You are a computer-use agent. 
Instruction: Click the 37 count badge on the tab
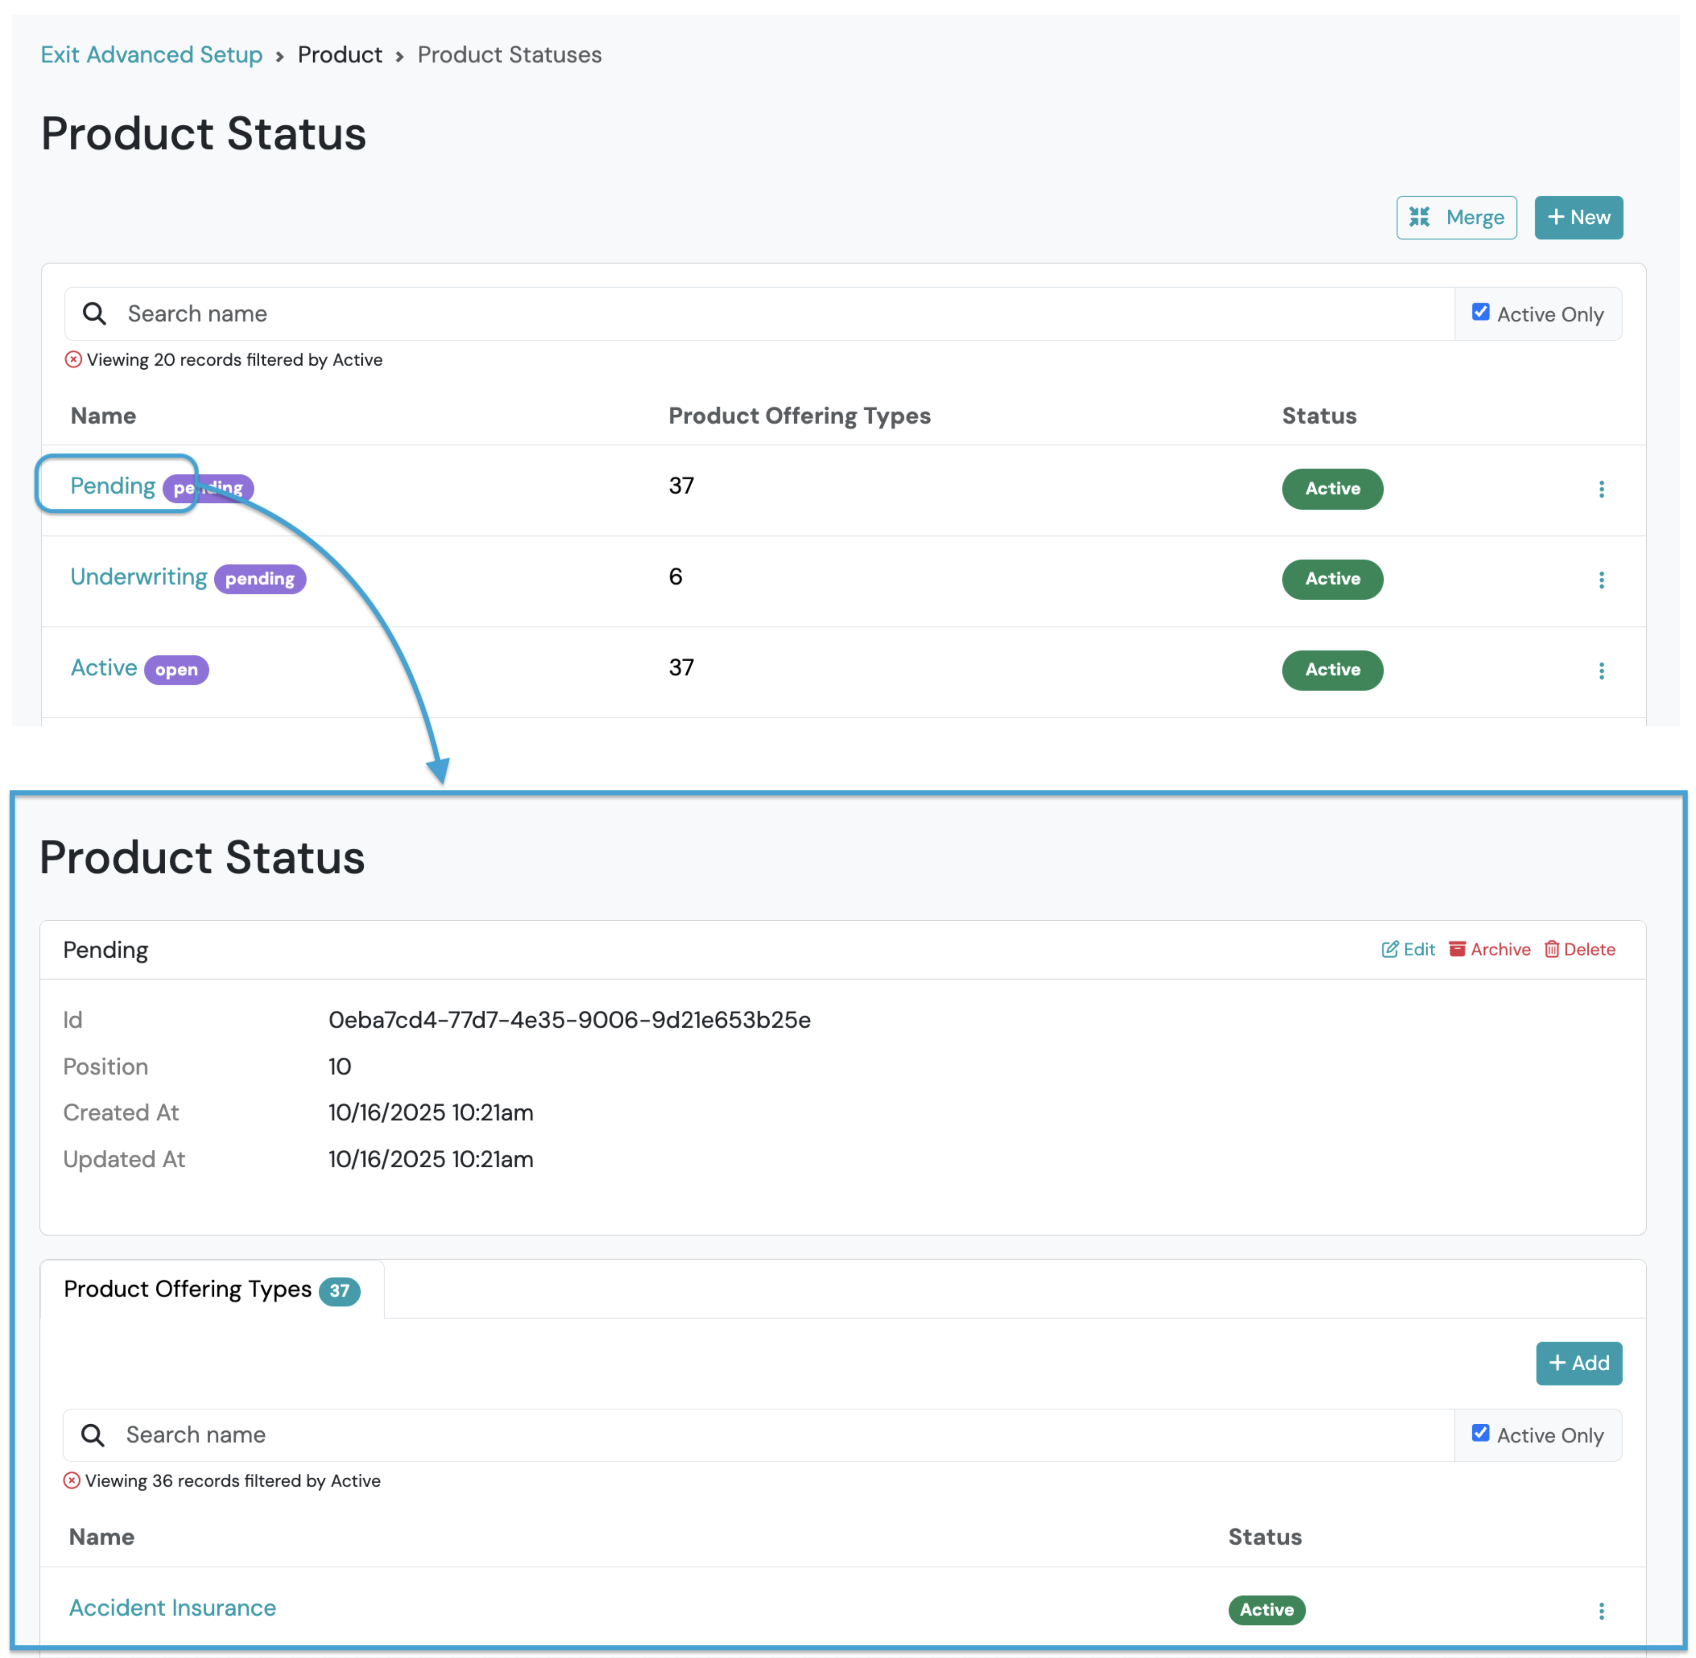340,1291
